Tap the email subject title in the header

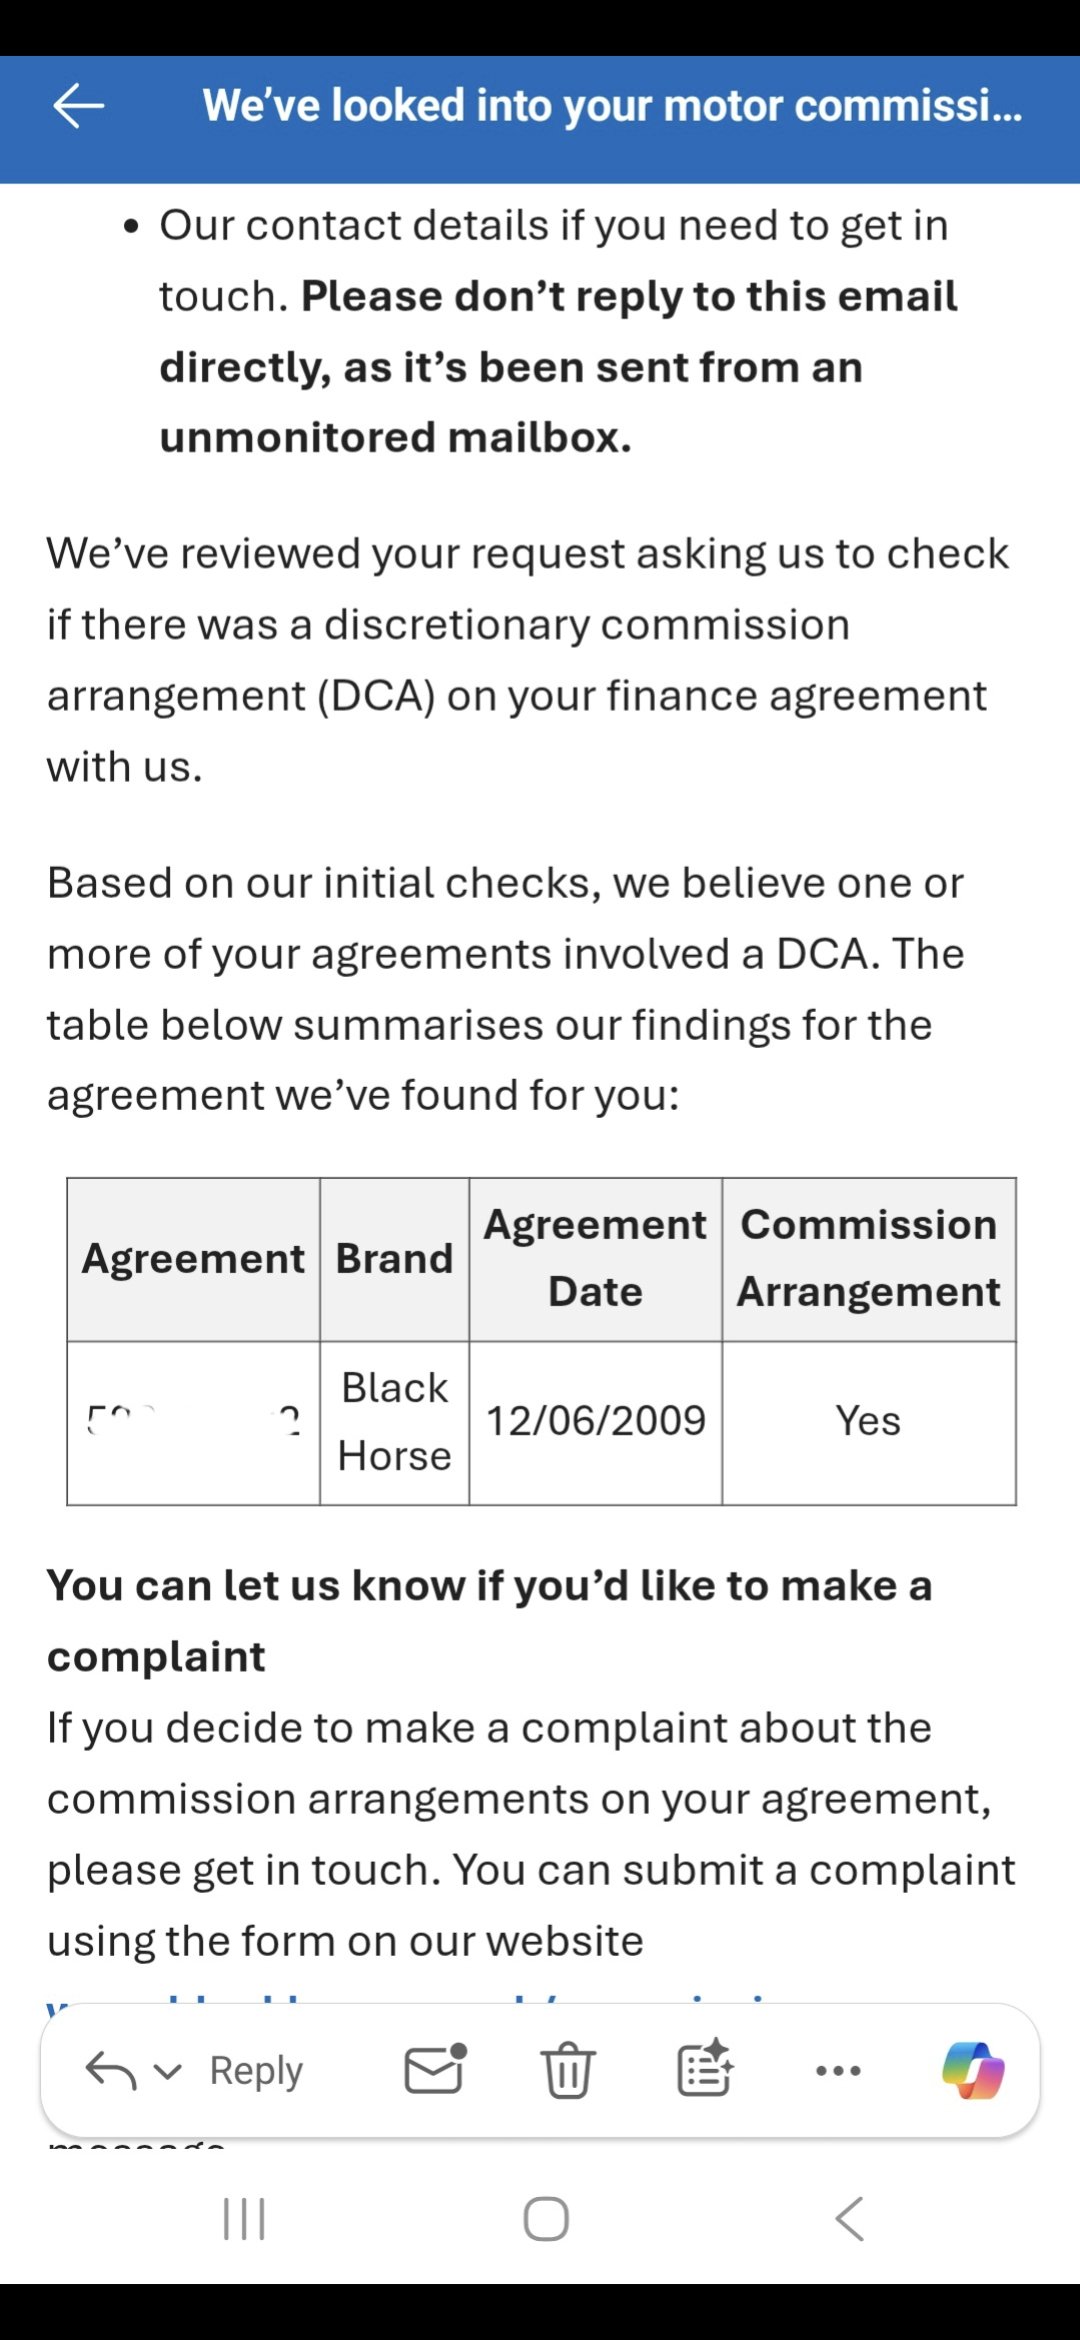coord(612,106)
